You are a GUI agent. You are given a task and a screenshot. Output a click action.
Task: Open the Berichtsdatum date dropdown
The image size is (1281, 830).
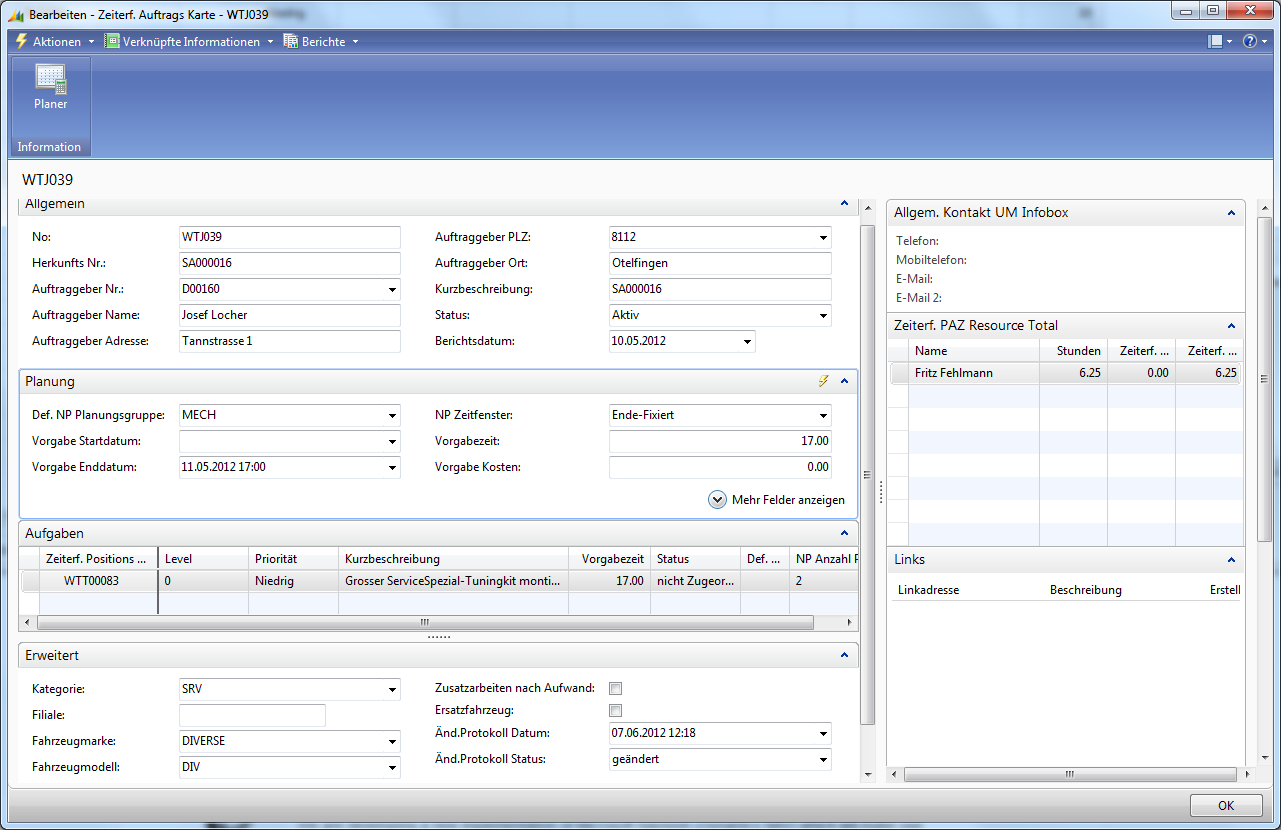(747, 341)
